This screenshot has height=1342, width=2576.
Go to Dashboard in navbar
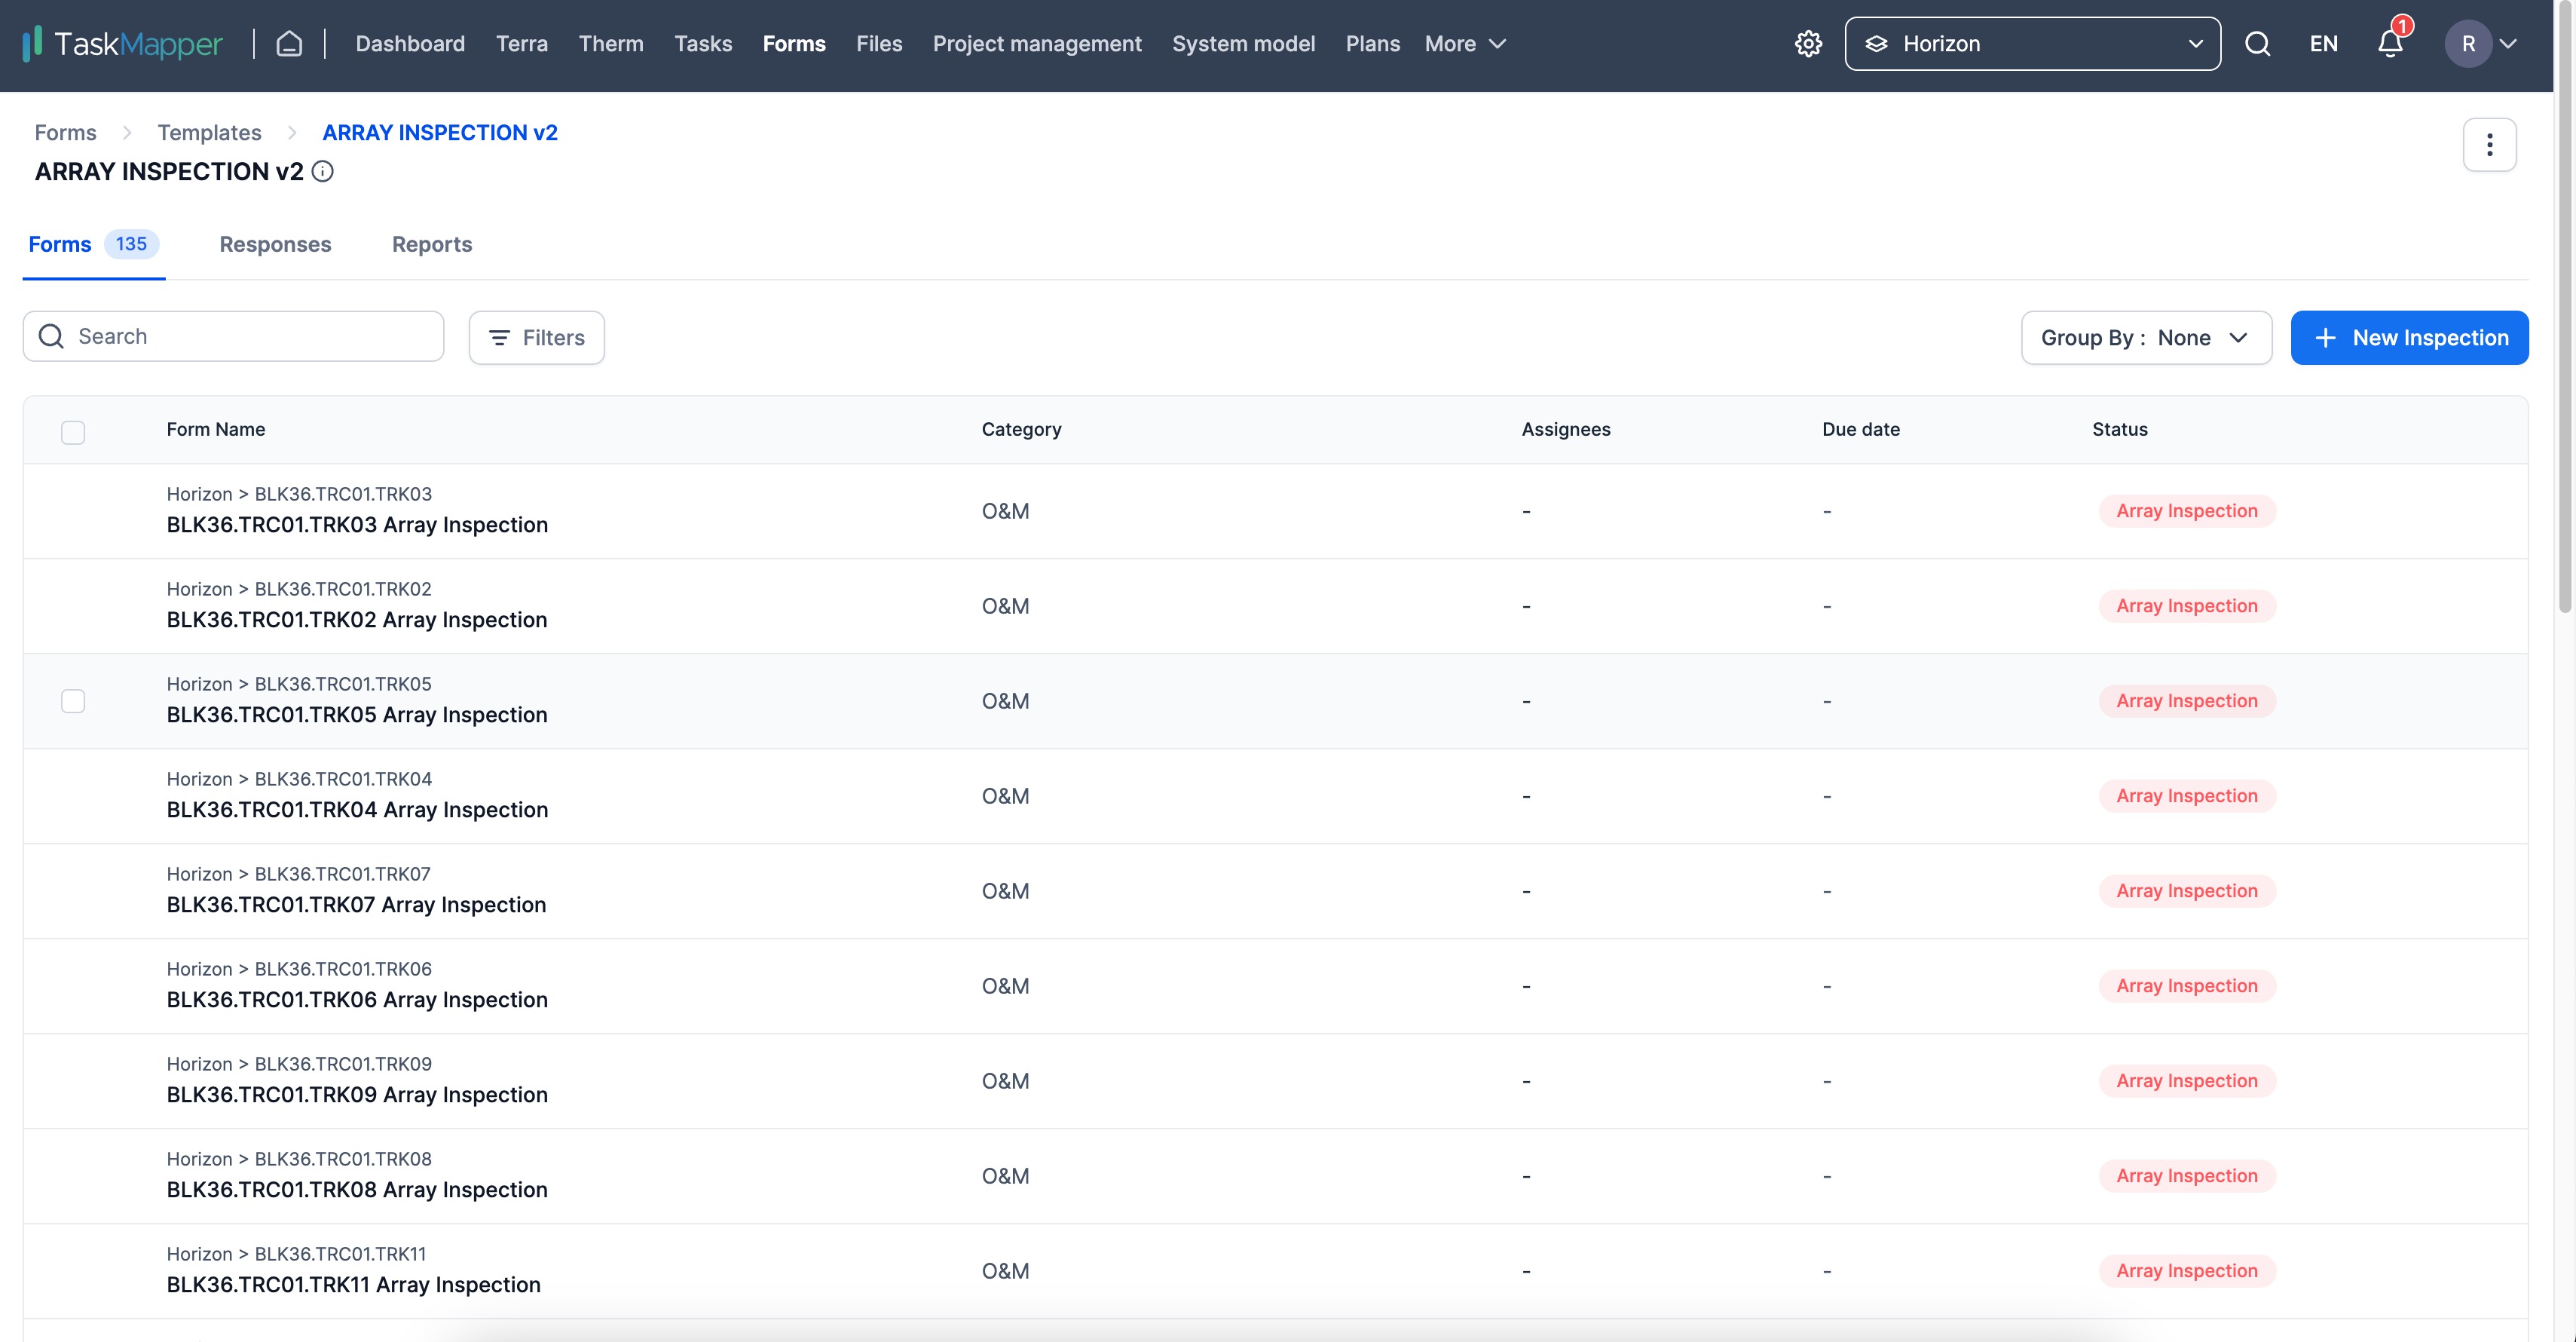click(410, 44)
